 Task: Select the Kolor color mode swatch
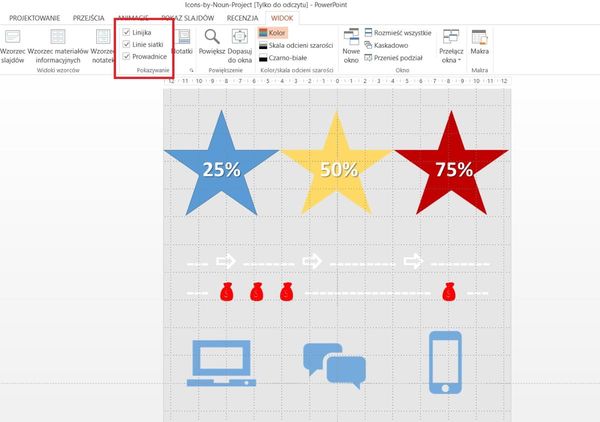pos(272,33)
